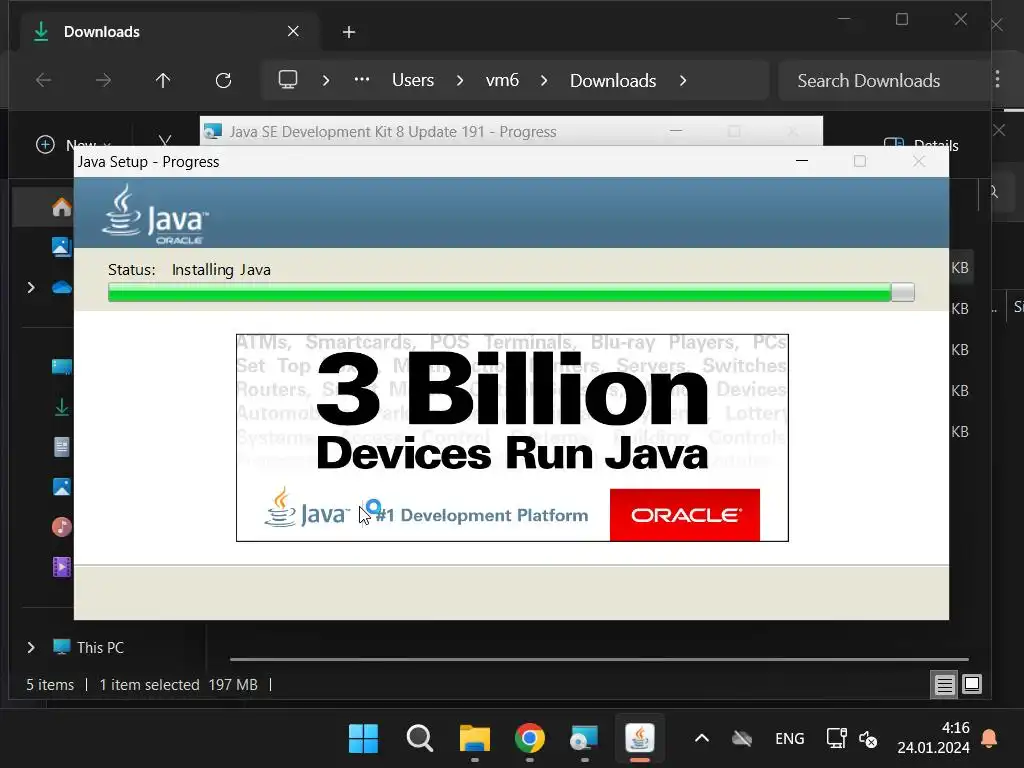Open Documents in the Explorer sidebar
This screenshot has height=768, width=1024.
tap(61, 447)
